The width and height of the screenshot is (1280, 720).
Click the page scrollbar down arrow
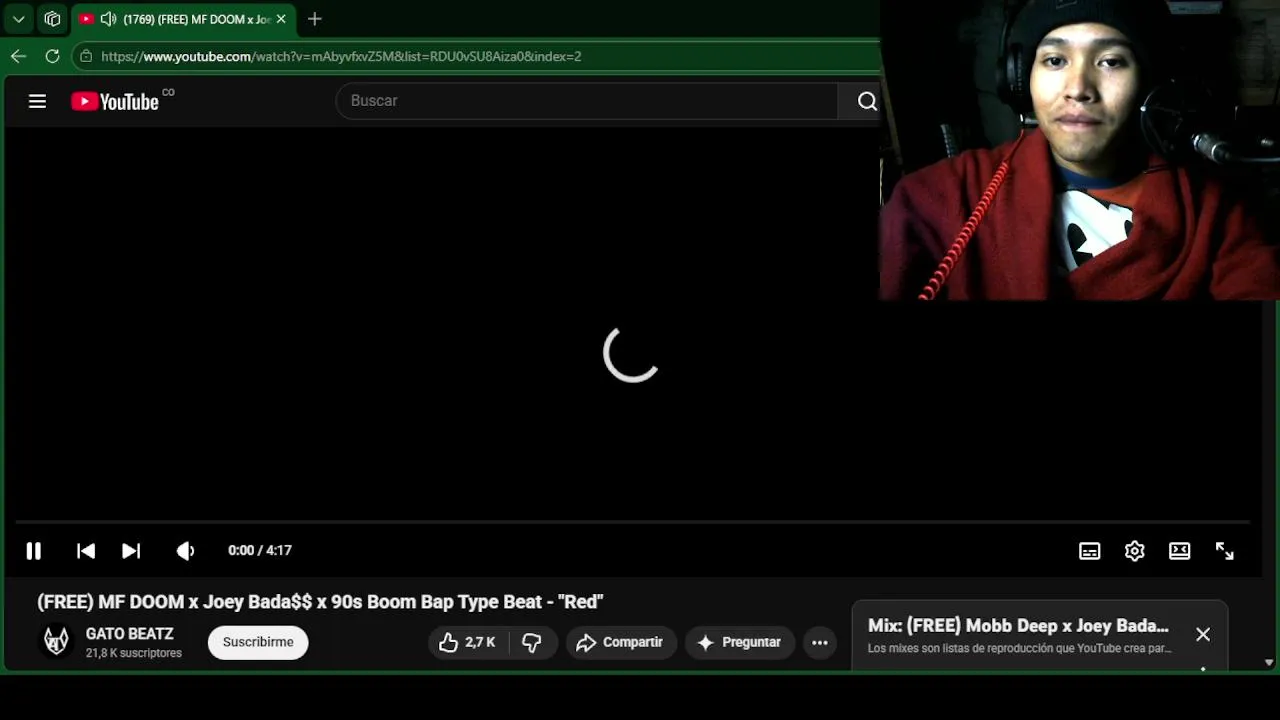pyautogui.click(x=1269, y=662)
